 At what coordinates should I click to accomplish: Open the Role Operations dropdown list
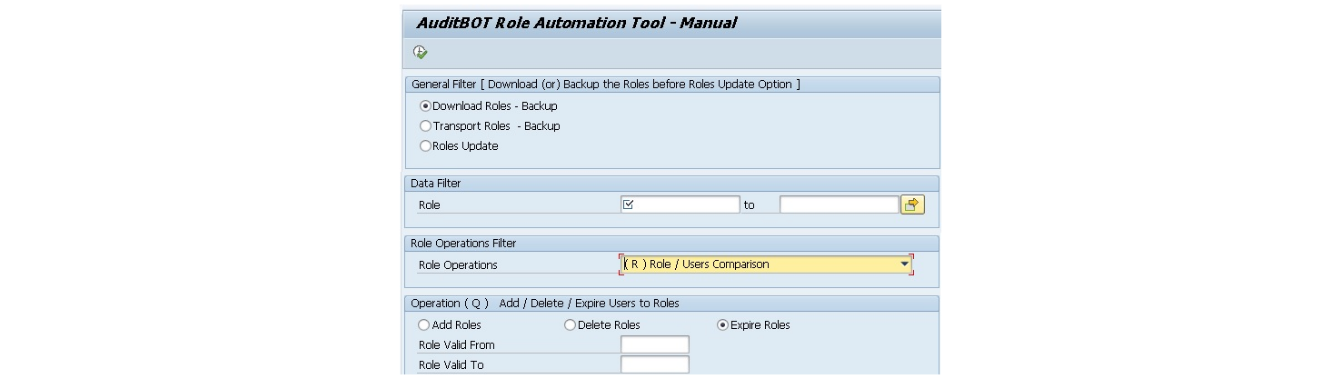click(904, 265)
